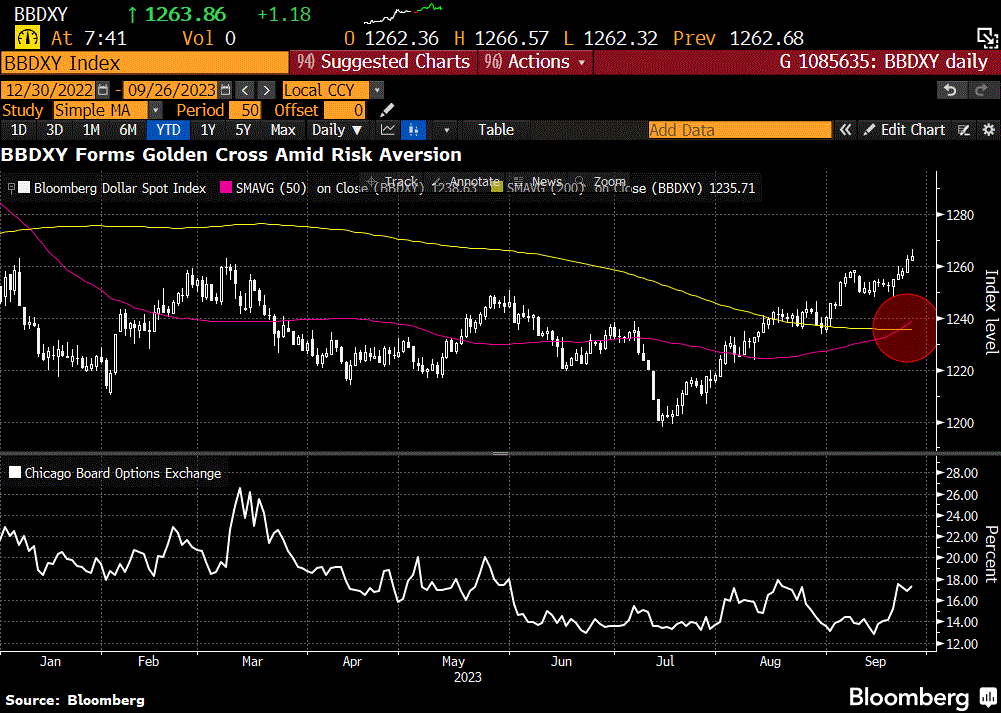Select the 6M time range
The height and width of the screenshot is (713, 1001).
pyautogui.click(x=128, y=130)
